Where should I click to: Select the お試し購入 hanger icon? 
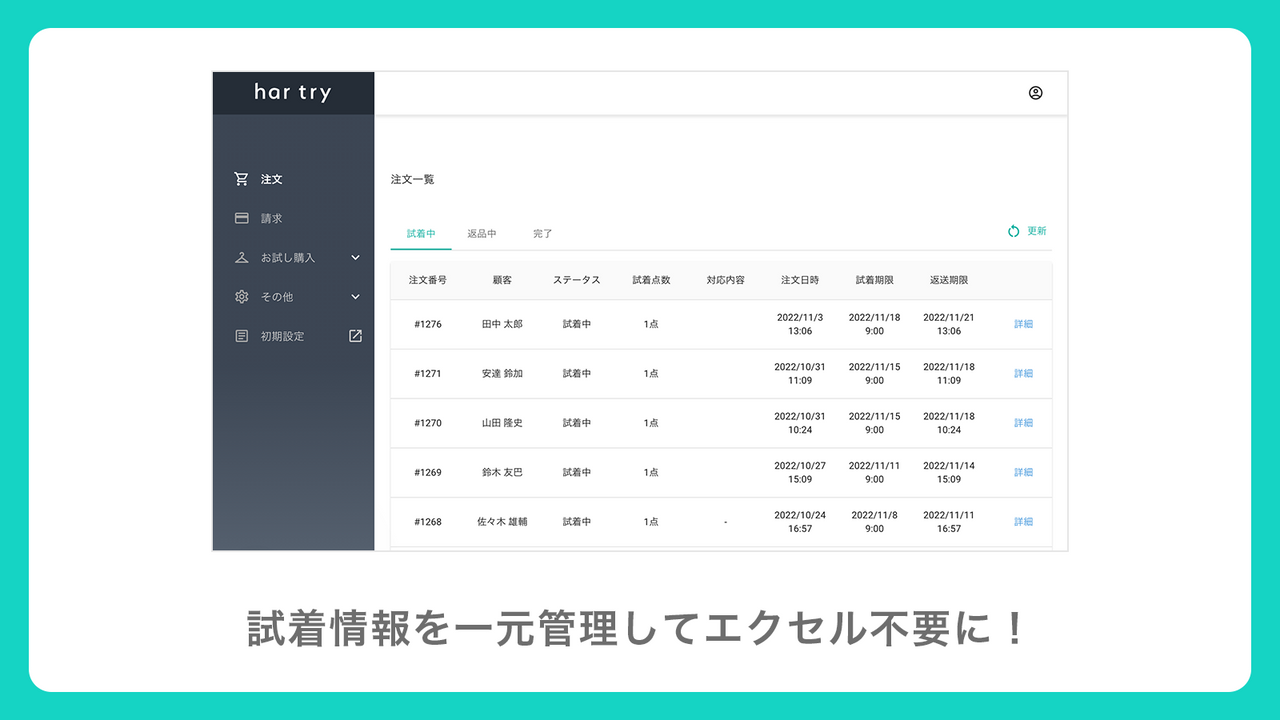[241, 257]
